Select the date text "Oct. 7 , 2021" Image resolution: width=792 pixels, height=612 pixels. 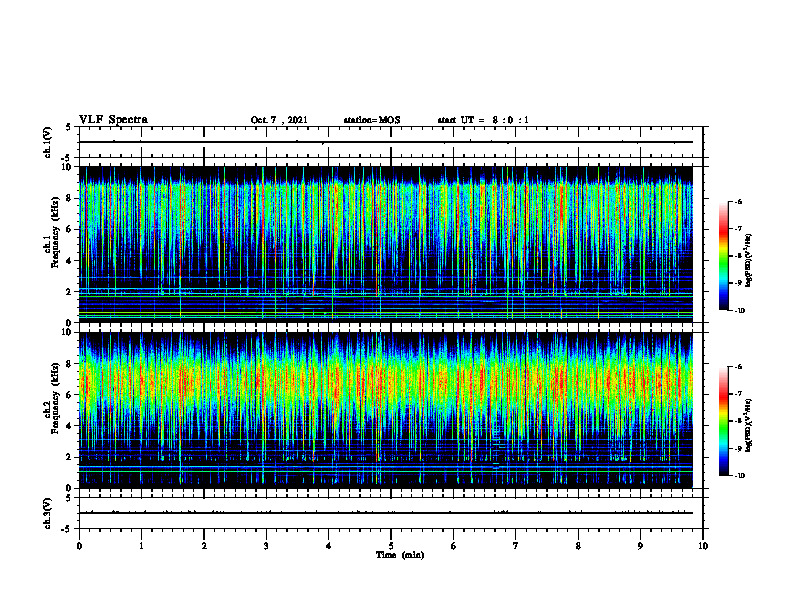pos(279,120)
